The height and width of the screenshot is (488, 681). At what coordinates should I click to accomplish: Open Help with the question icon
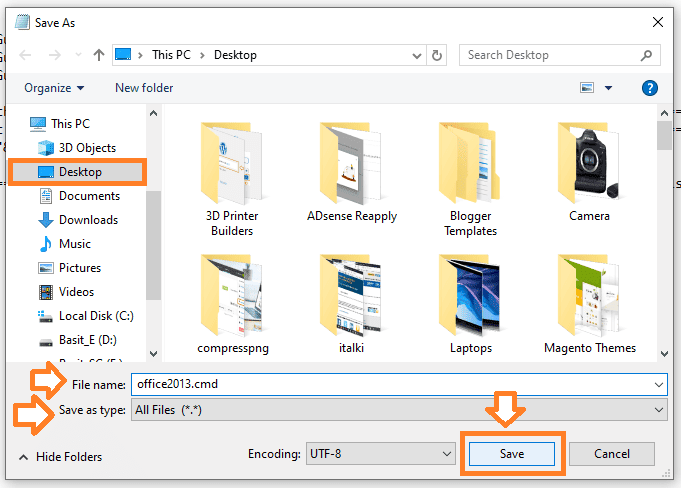(650, 88)
